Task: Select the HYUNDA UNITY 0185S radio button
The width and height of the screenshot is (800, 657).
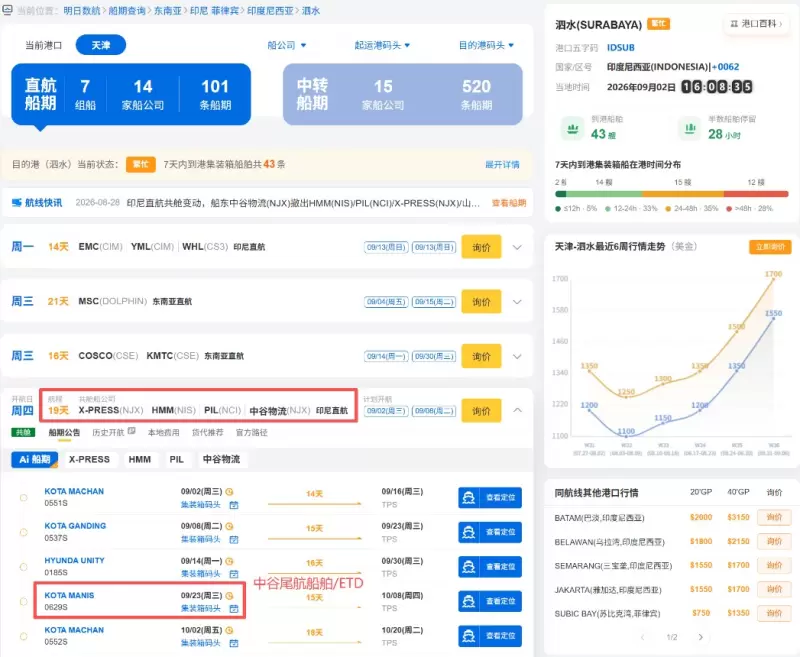Action: pos(23,567)
